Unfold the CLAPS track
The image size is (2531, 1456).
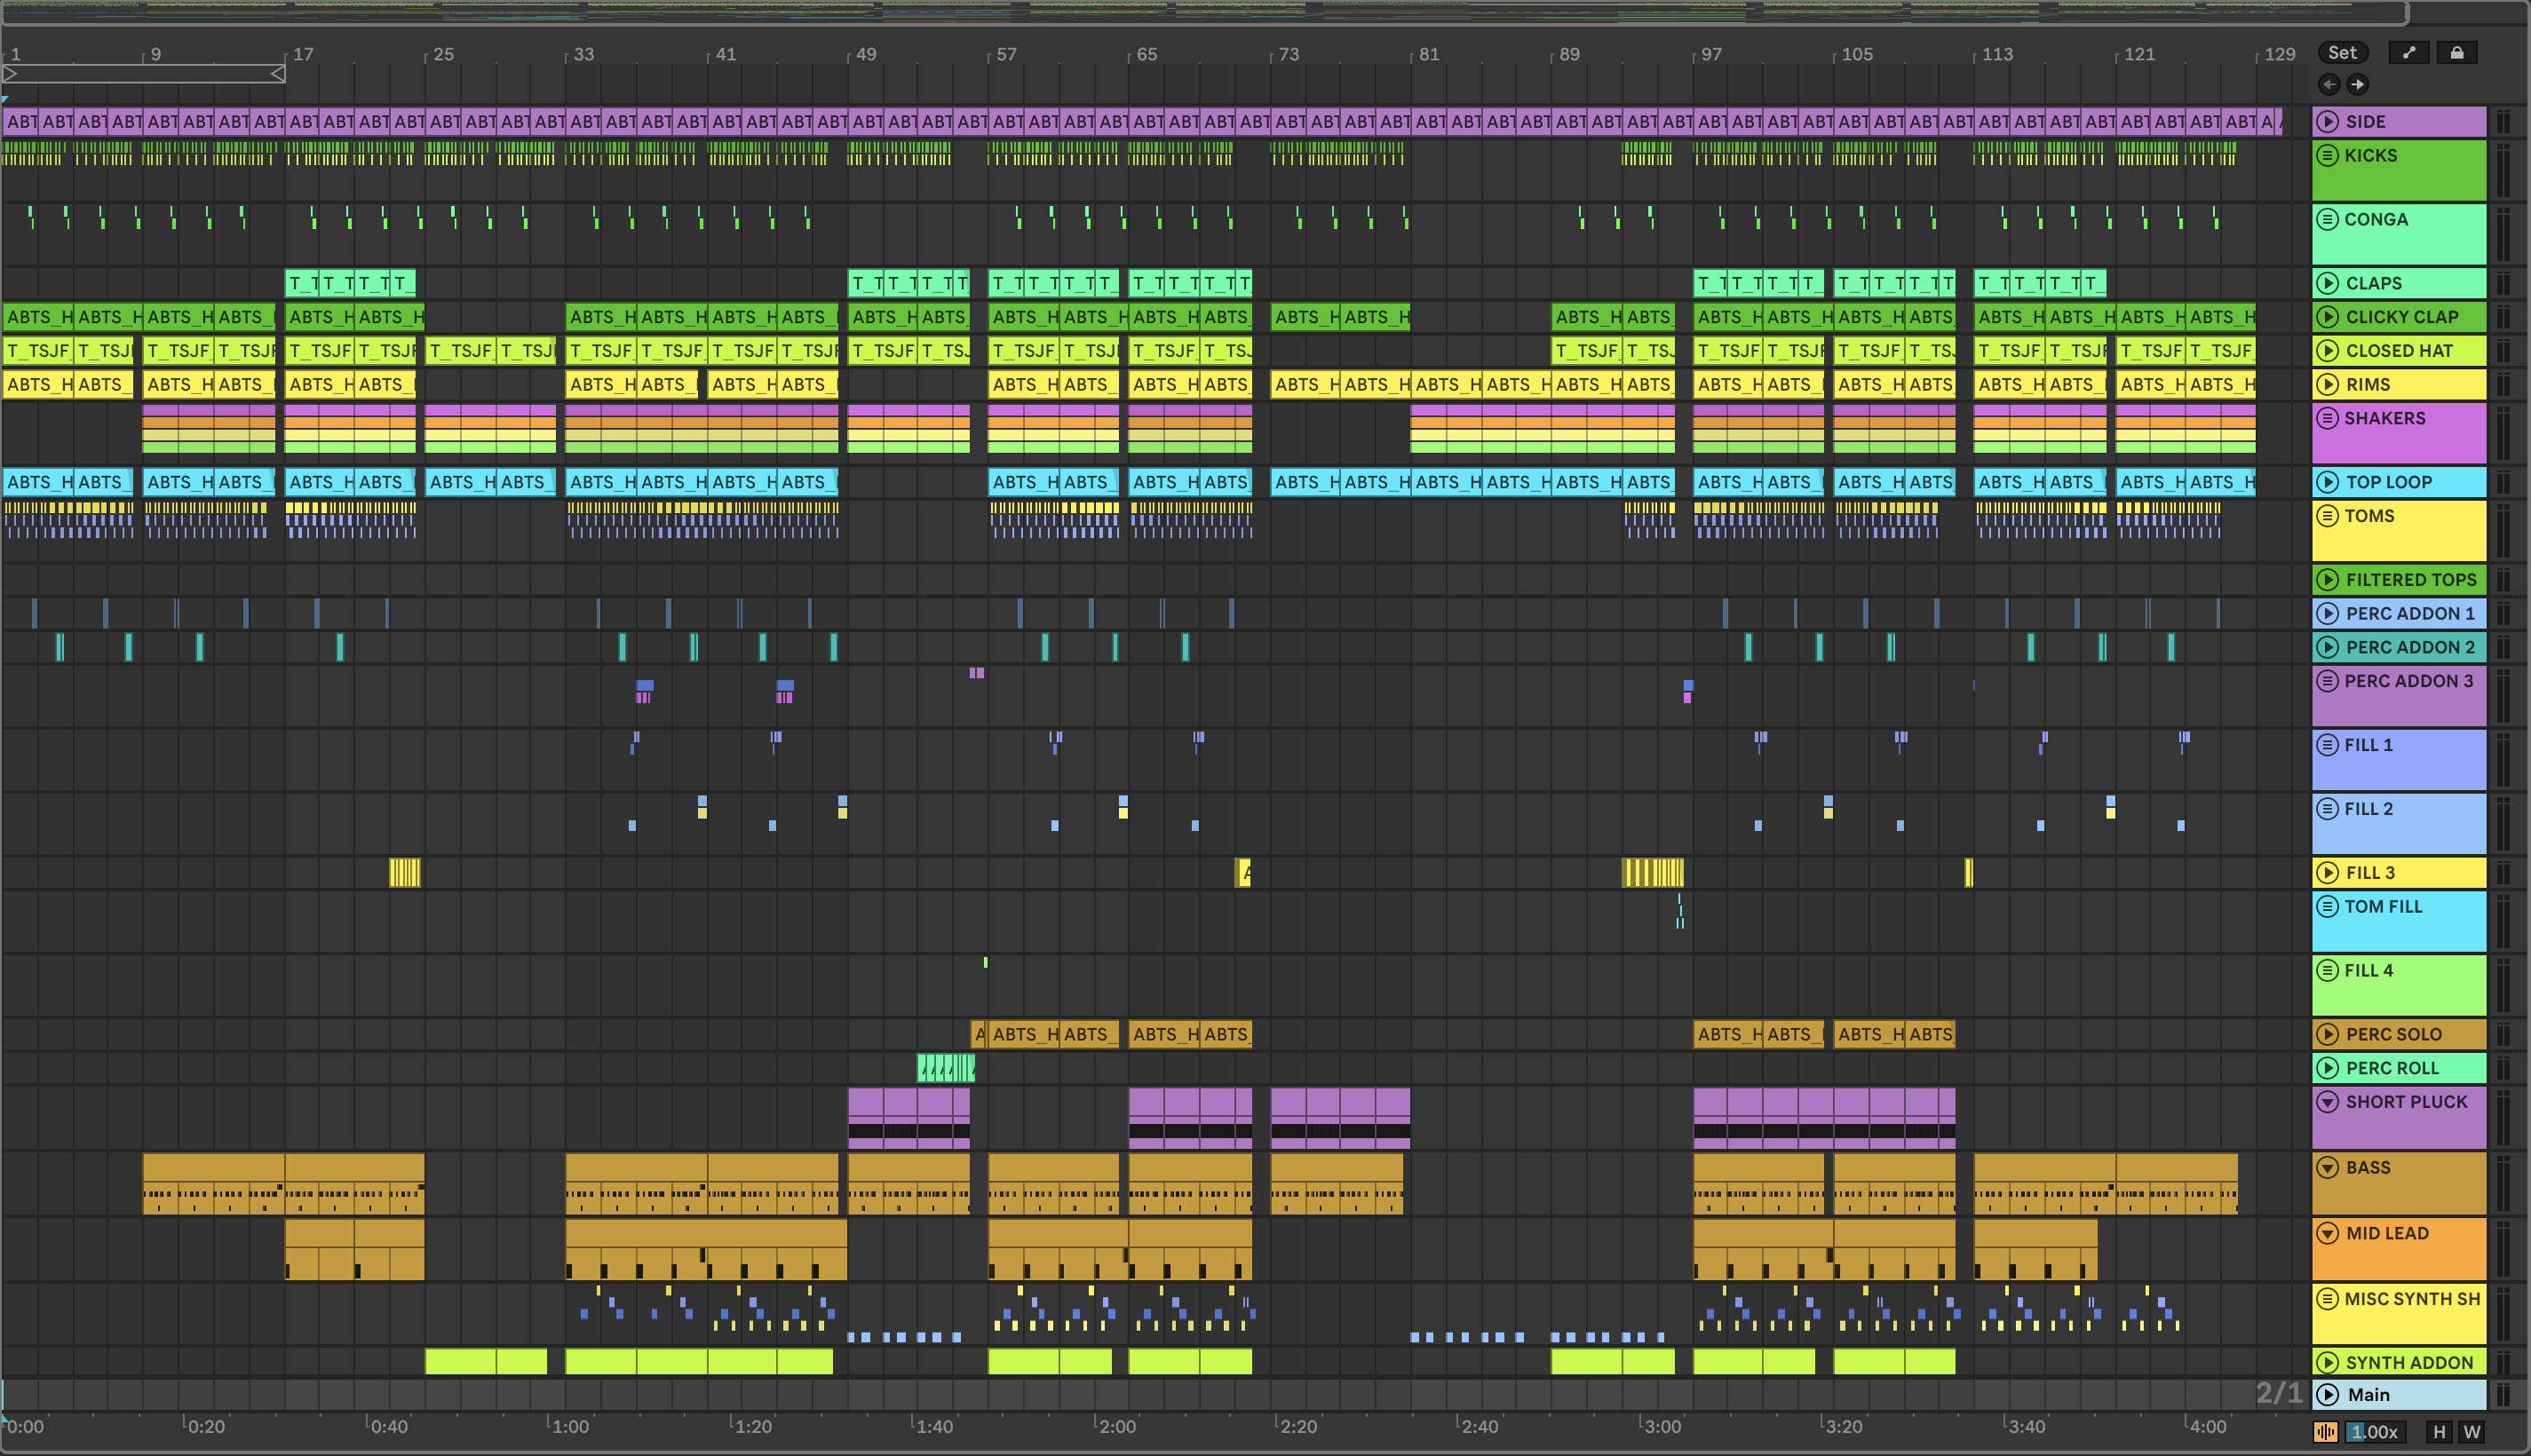point(2328,283)
